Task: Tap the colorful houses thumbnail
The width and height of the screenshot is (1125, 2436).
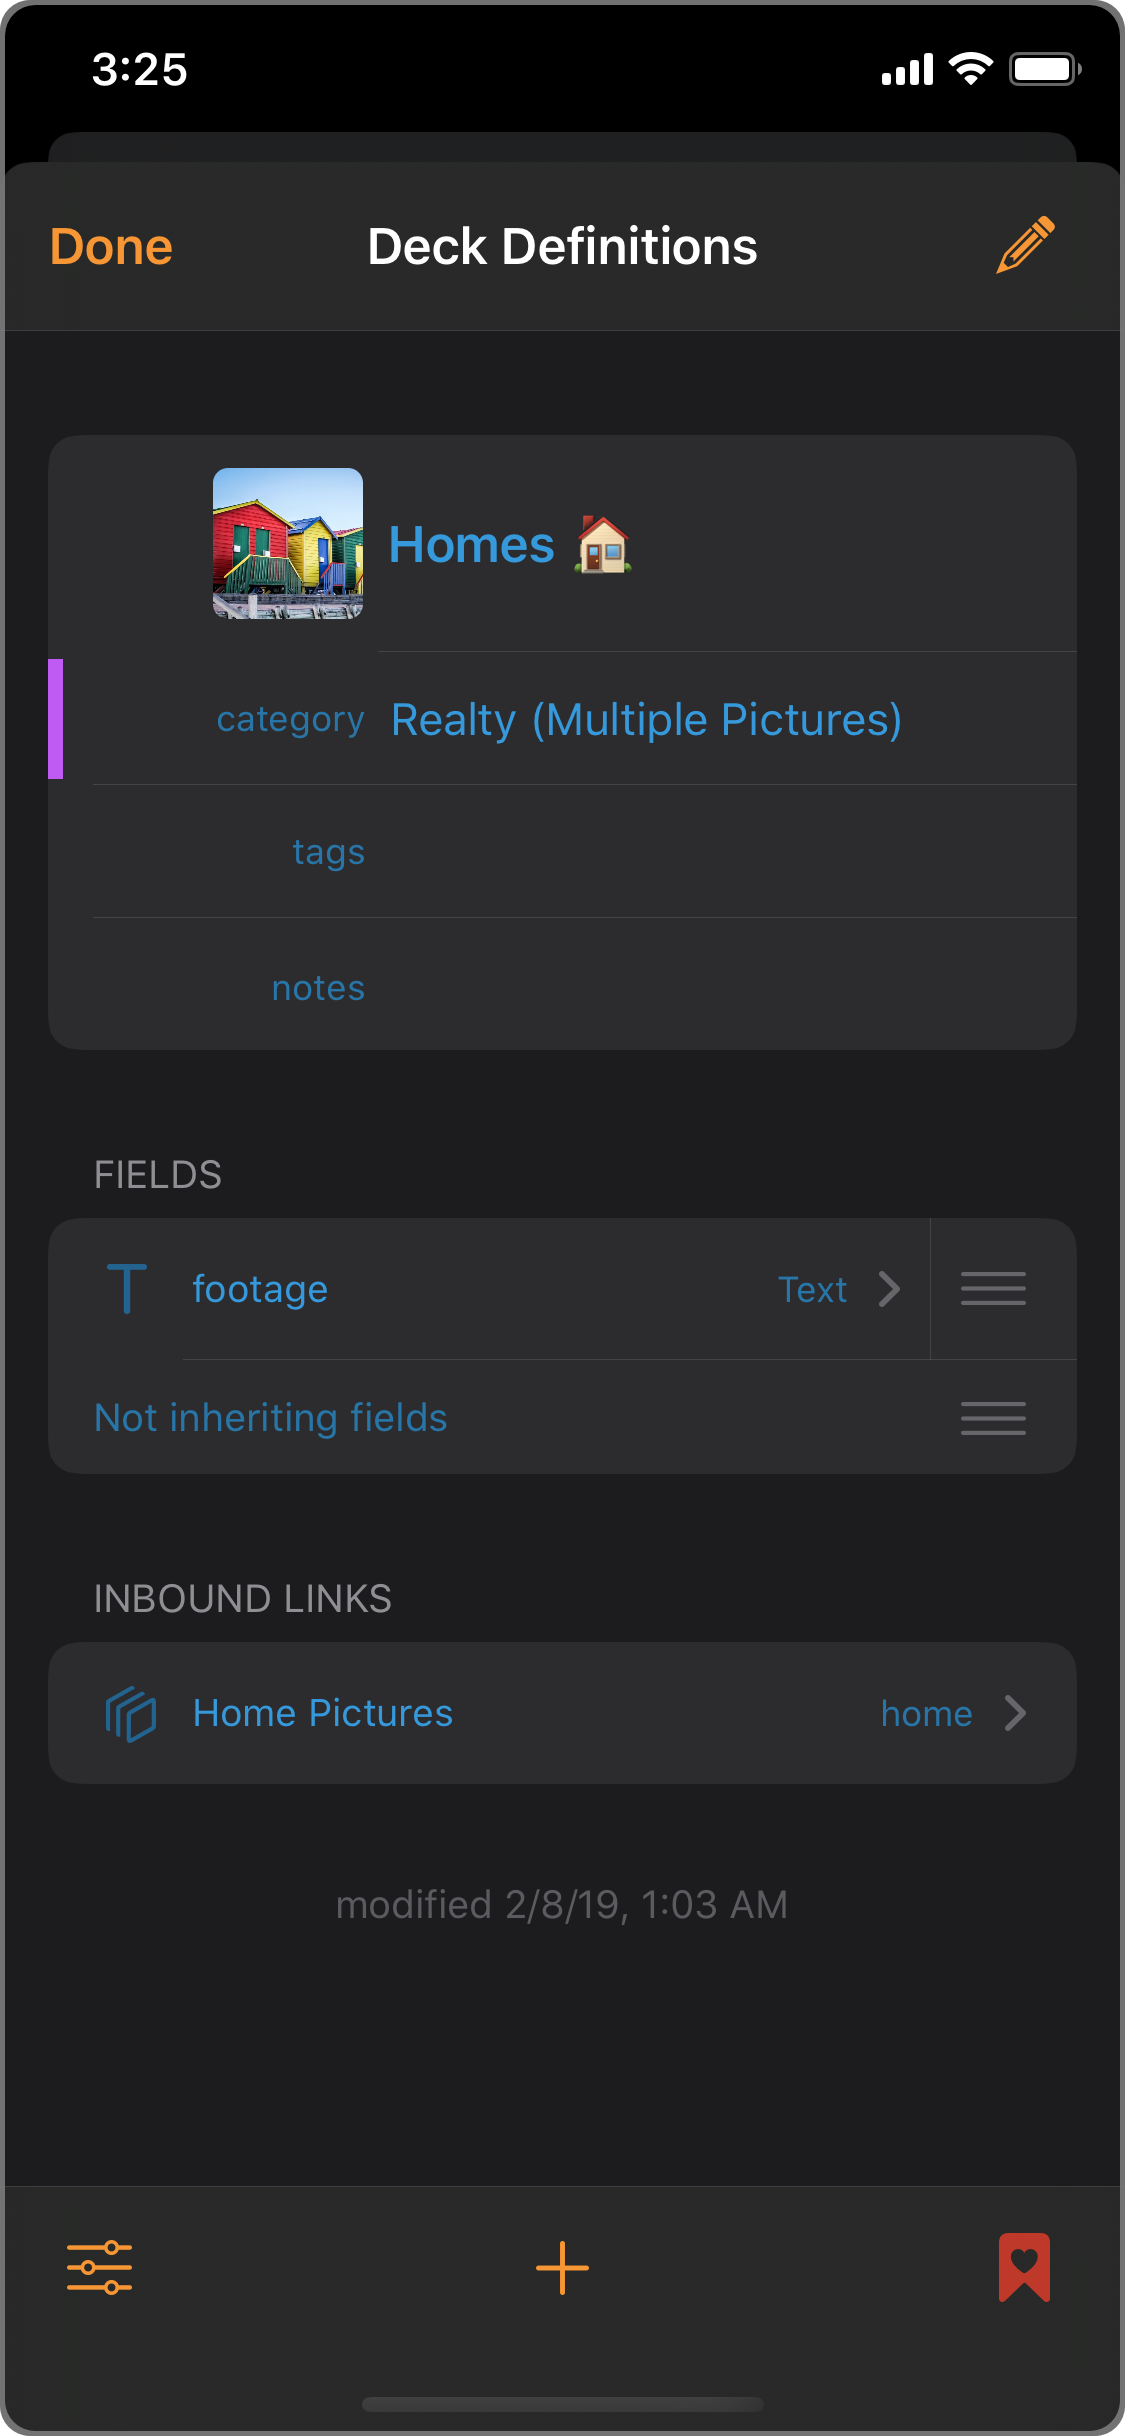Action: (288, 544)
